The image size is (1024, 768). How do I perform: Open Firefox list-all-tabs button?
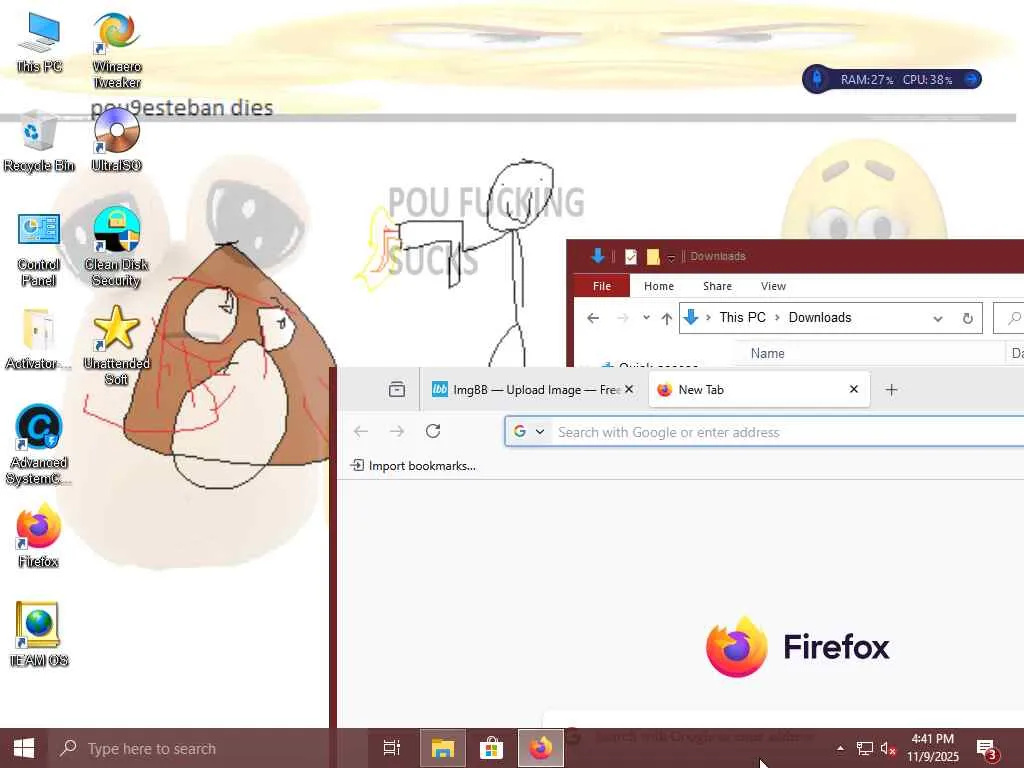pos(396,390)
